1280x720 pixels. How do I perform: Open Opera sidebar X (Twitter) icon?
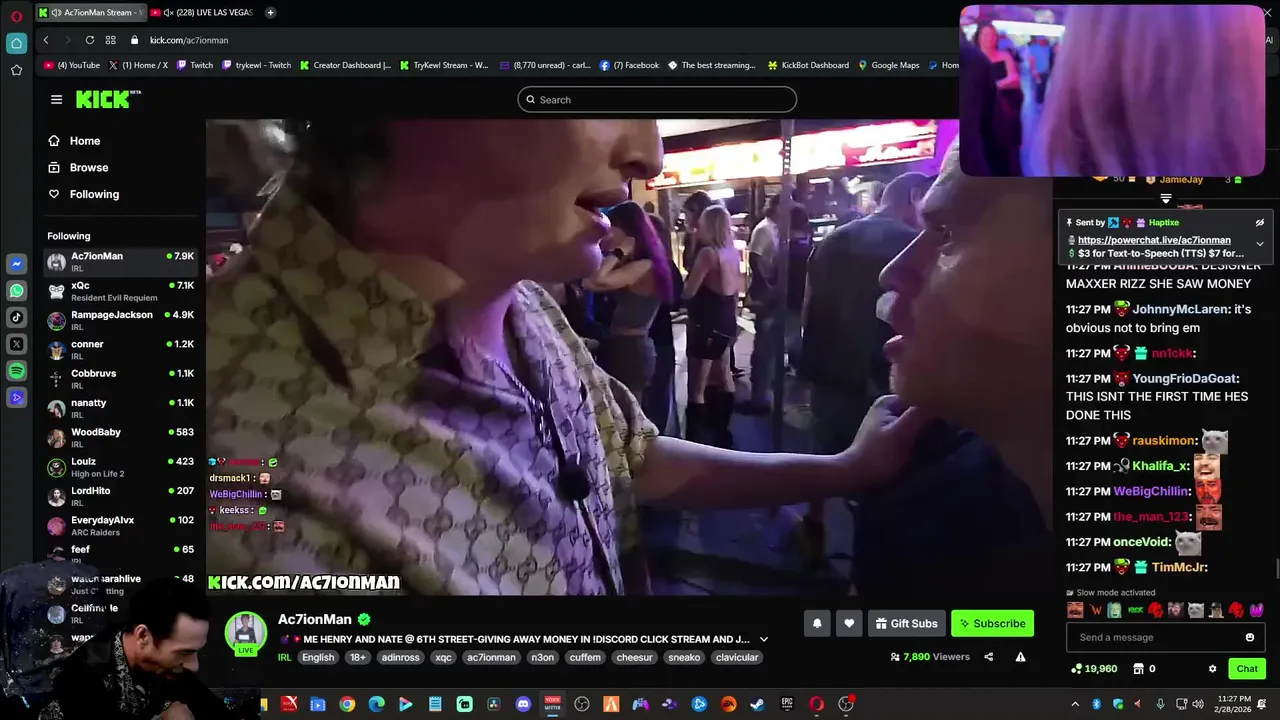point(16,344)
